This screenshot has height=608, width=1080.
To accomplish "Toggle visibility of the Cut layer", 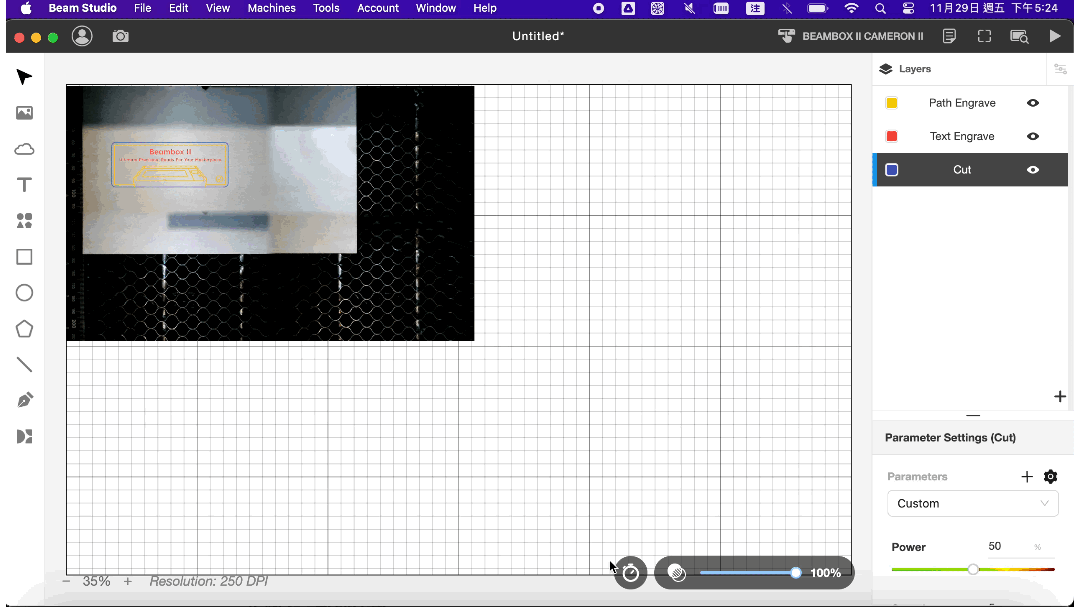I will (1033, 169).
